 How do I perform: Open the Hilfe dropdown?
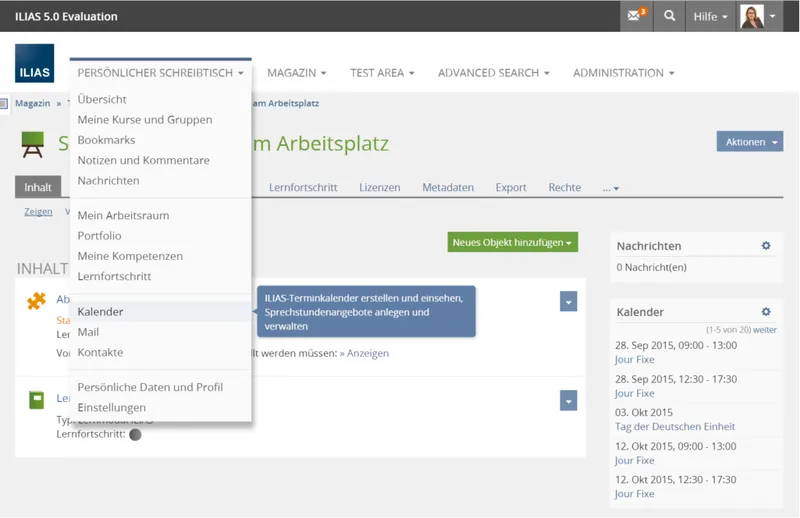(x=710, y=16)
